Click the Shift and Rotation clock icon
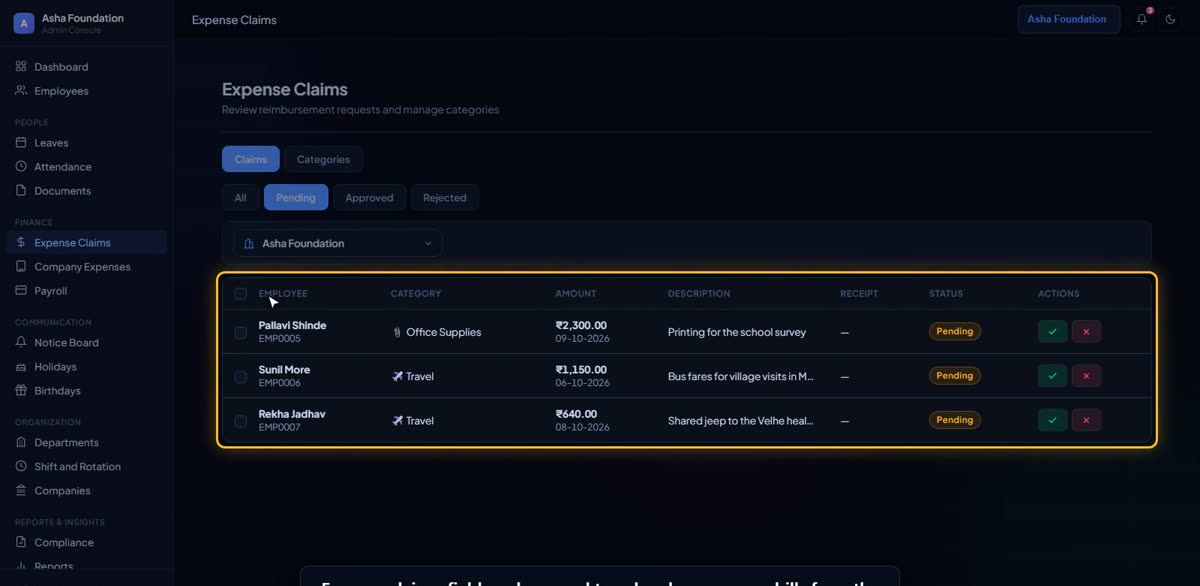This screenshot has height=586, width=1200. [x=21, y=467]
